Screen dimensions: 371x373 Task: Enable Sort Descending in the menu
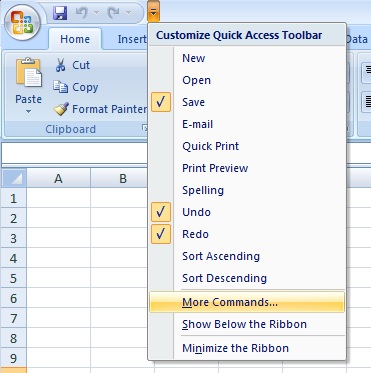pos(247,278)
